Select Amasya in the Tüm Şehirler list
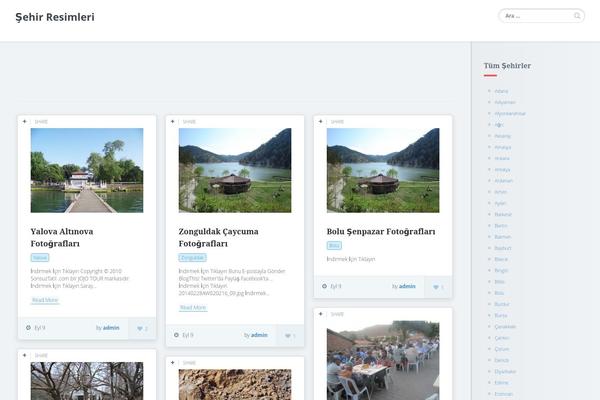This screenshot has height=400, width=600. (502, 147)
